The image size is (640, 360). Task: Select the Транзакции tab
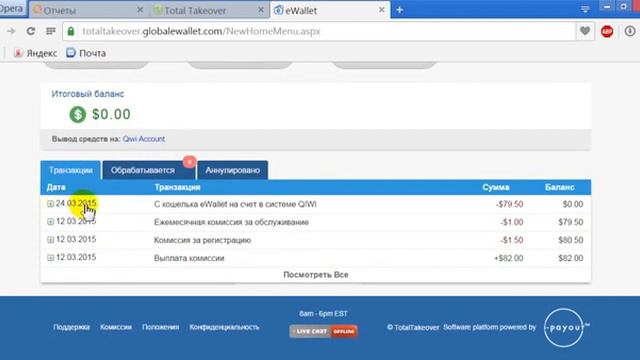tap(71, 170)
